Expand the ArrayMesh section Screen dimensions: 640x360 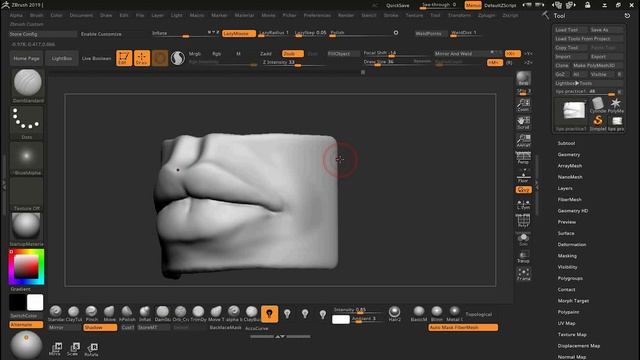coord(570,166)
